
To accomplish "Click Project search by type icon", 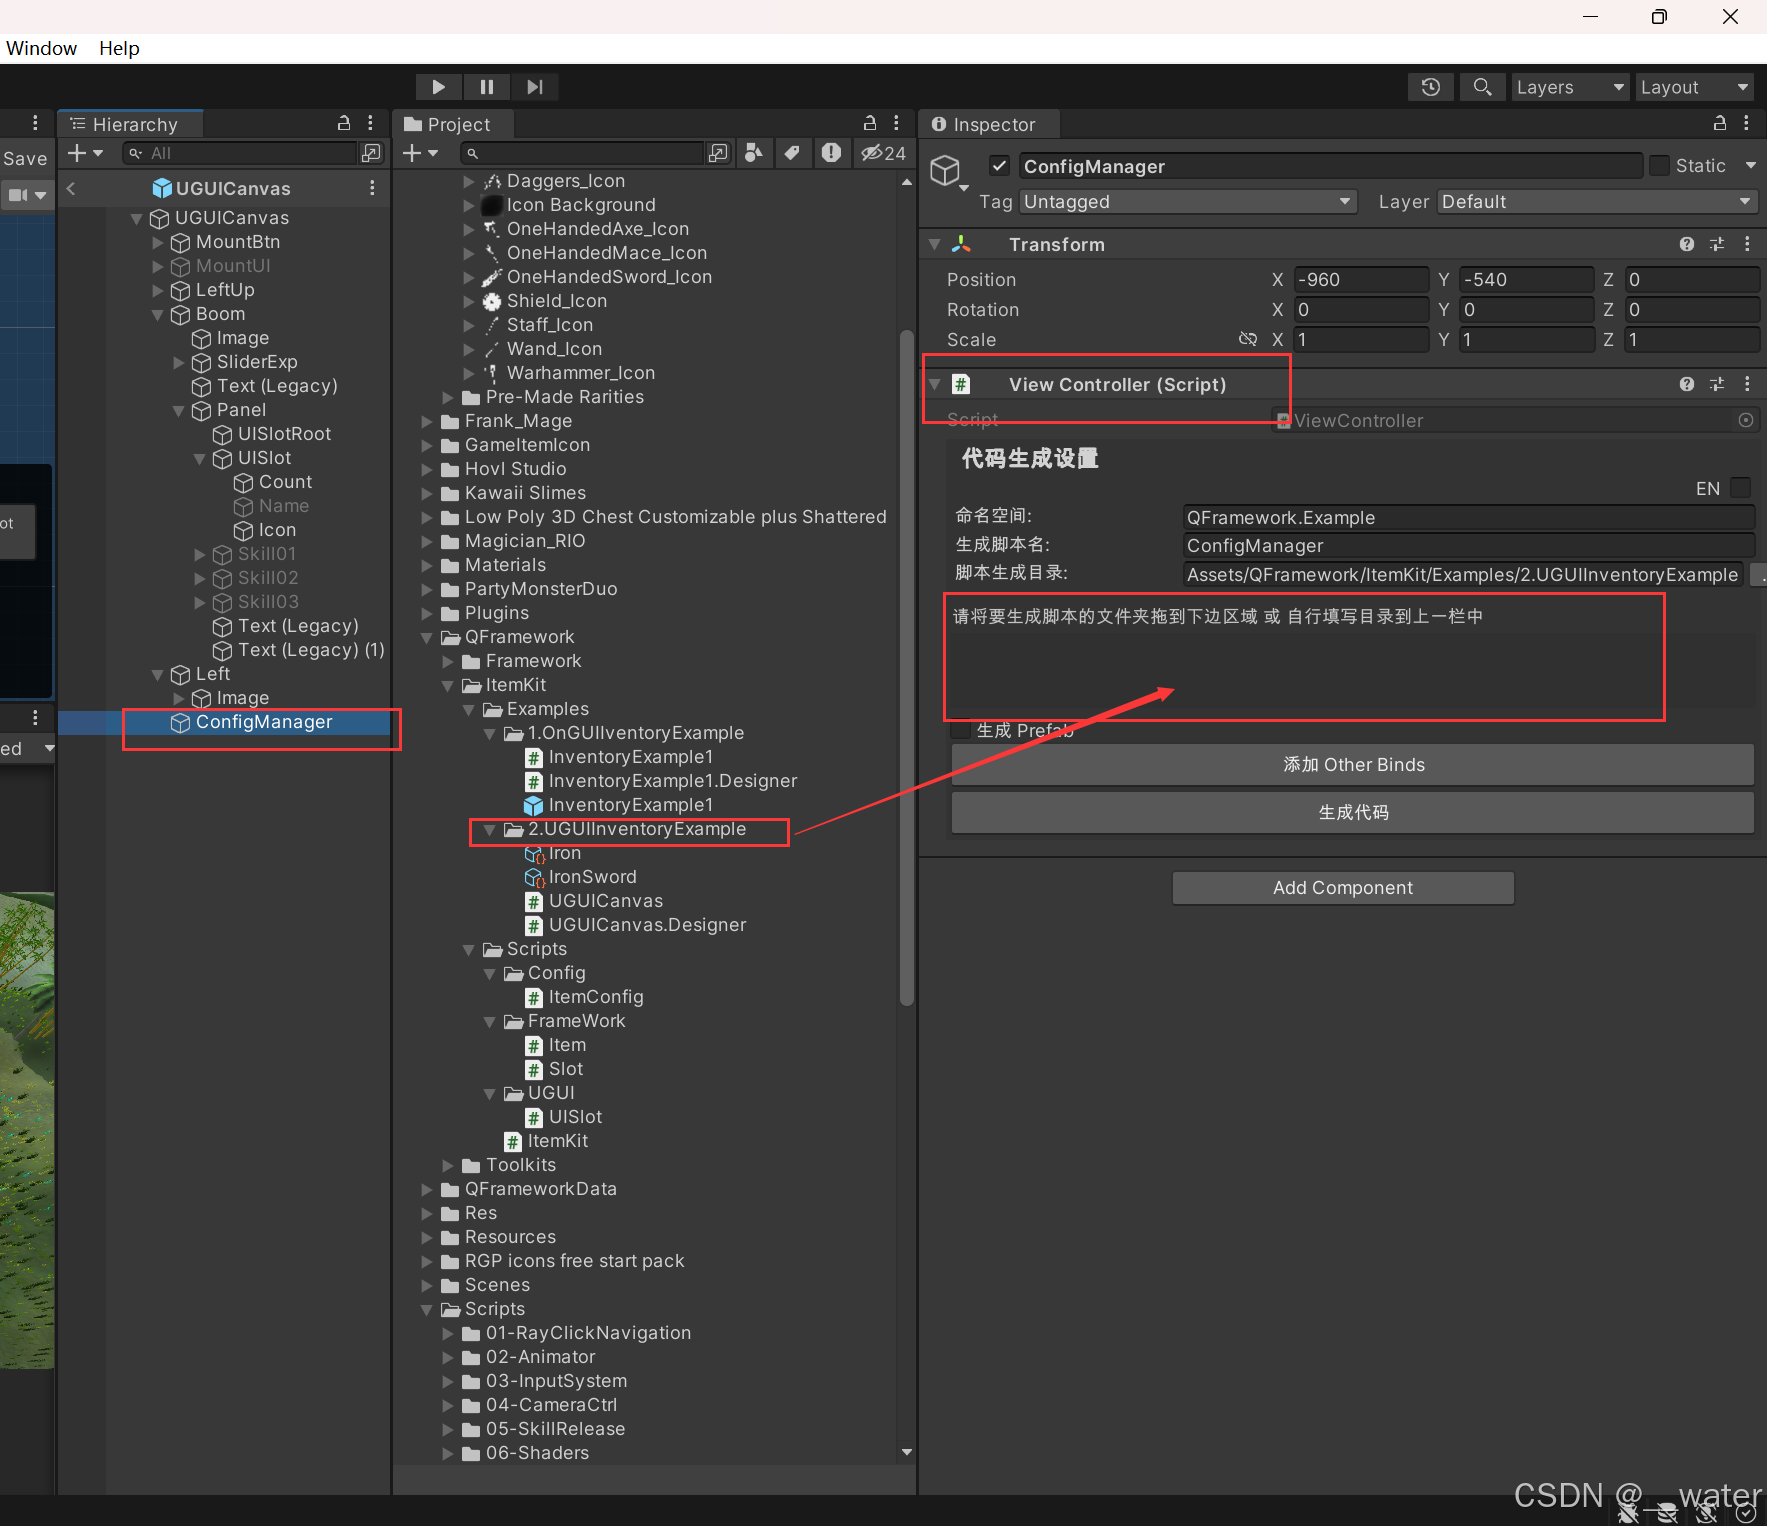I will click(x=754, y=153).
